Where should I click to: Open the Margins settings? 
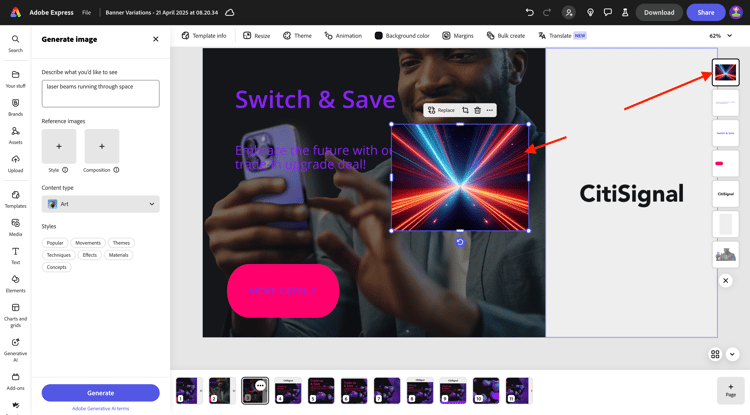(x=458, y=35)
